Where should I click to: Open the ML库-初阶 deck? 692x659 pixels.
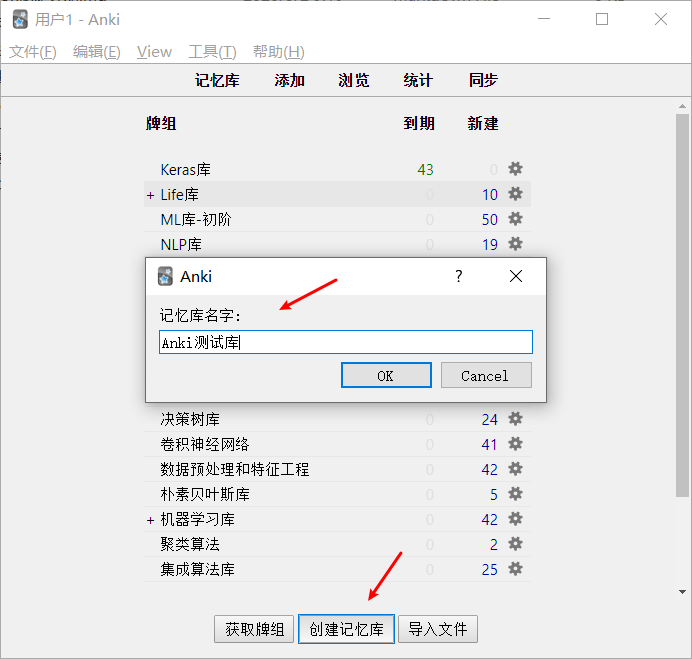pos(196,219)
